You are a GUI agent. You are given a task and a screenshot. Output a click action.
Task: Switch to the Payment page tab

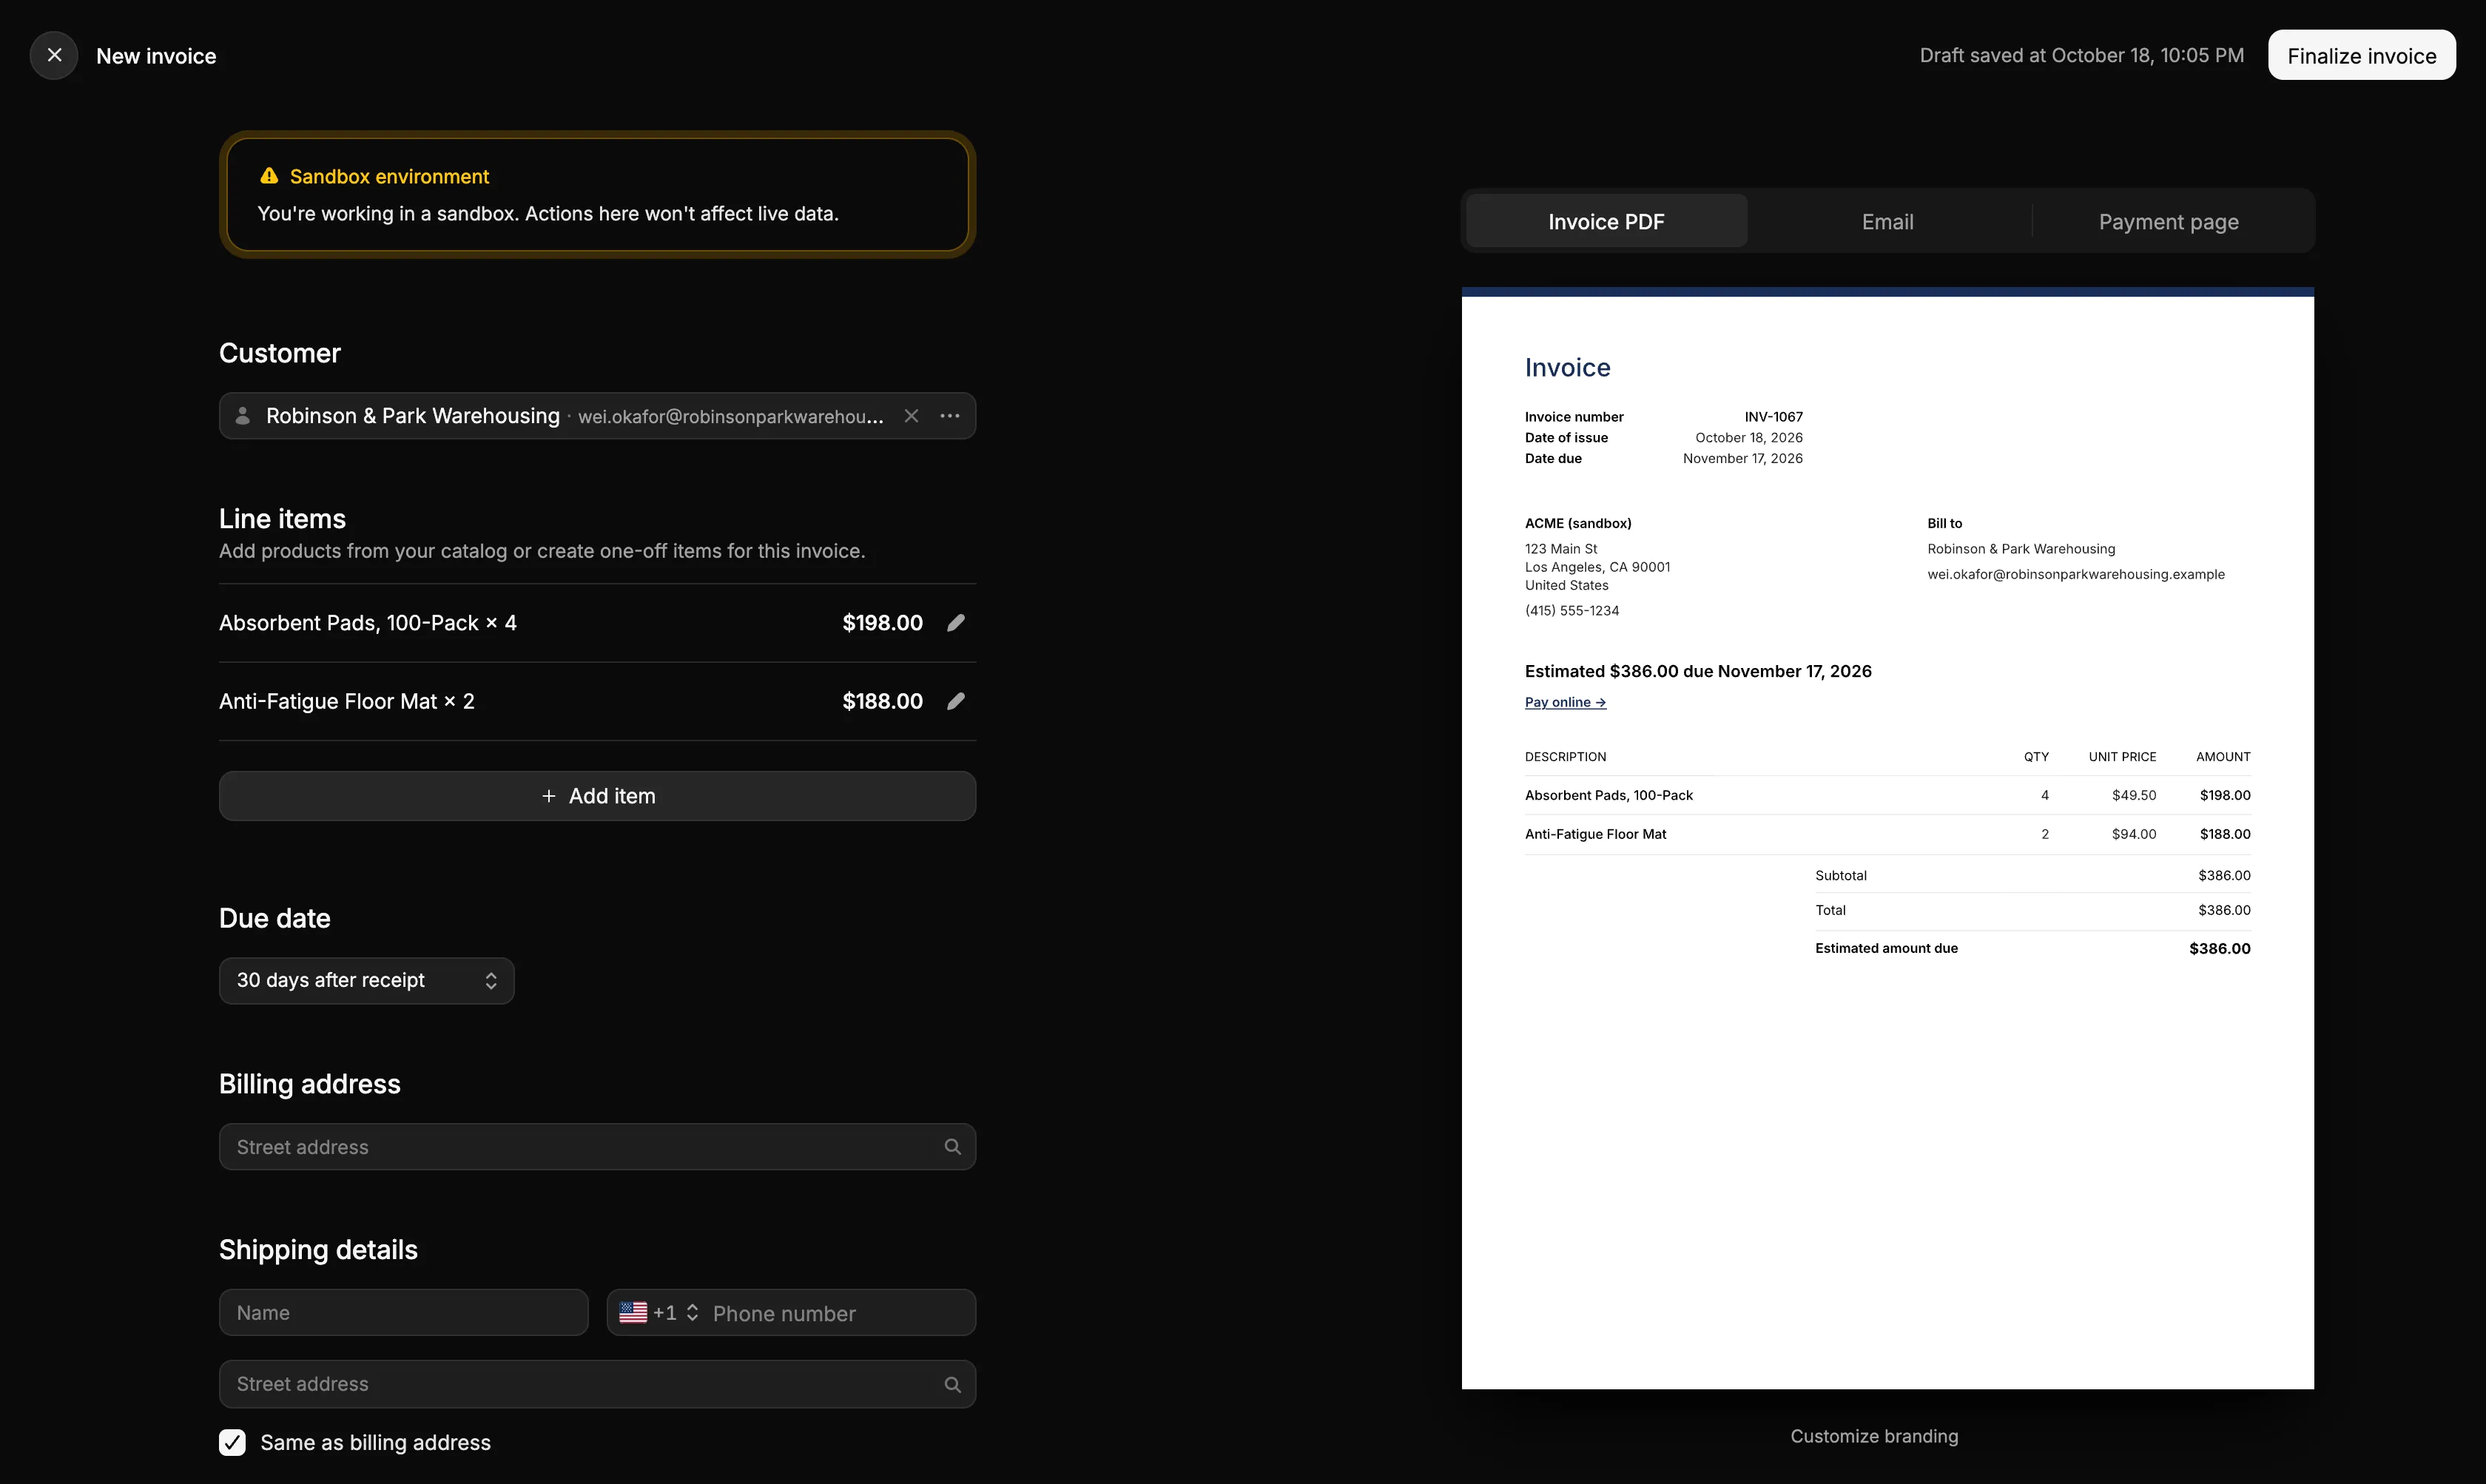pyautogui.click(x=2168, y=221)
